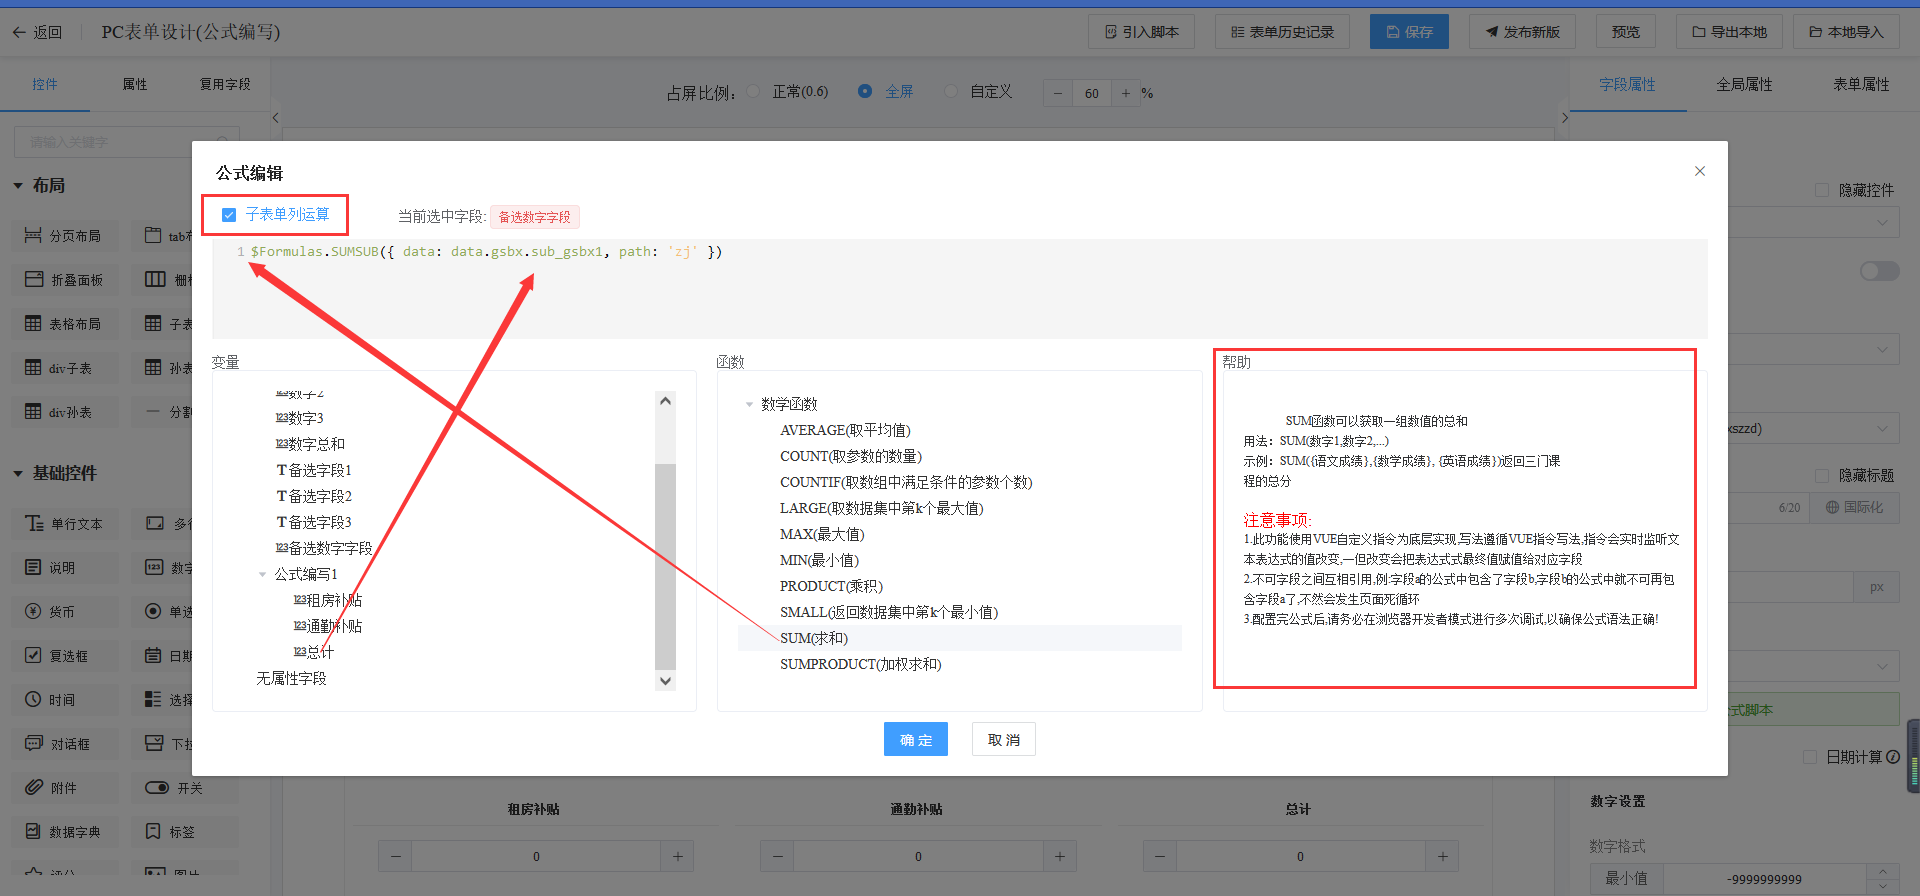Pick COUNTIF function entry
This screenshot has width=1920, height=896.
click(906, 482)
